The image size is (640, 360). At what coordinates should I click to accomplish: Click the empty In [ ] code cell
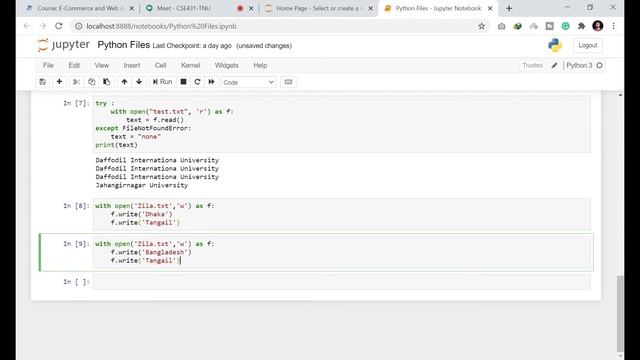pyautogui.click(x=342, y=282)
